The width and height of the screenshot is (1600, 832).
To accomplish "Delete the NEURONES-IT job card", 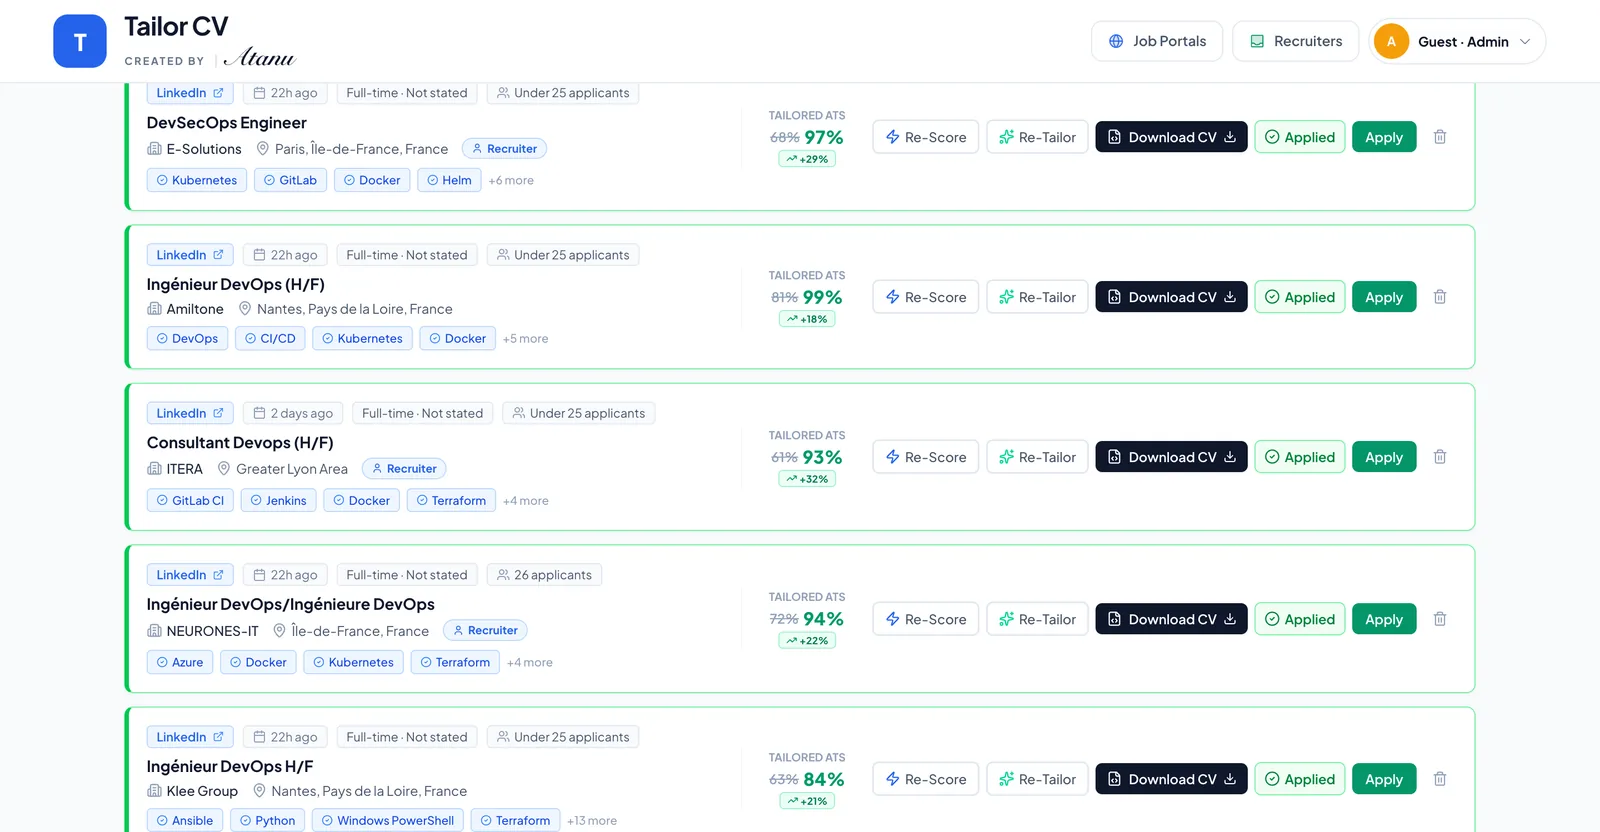I will [1440, 619].
